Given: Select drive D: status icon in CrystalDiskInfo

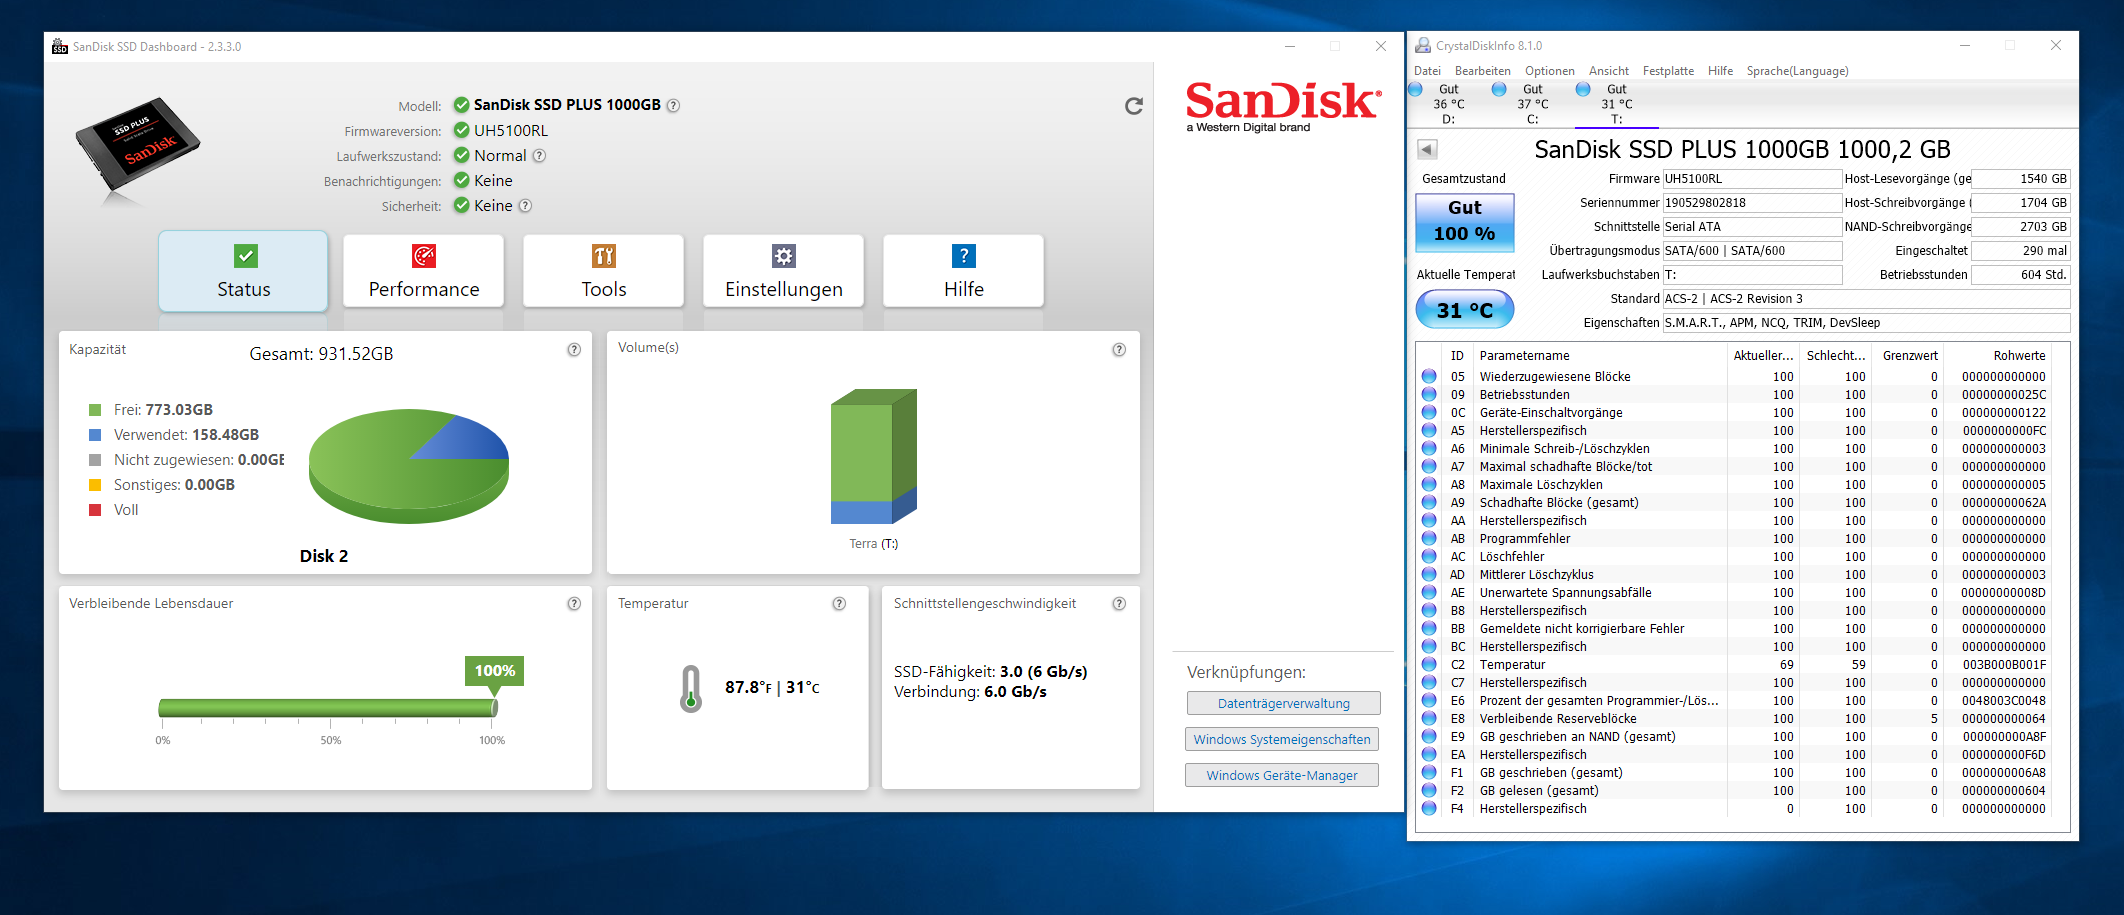Looking at the screenshot, I should point(1415,89).
